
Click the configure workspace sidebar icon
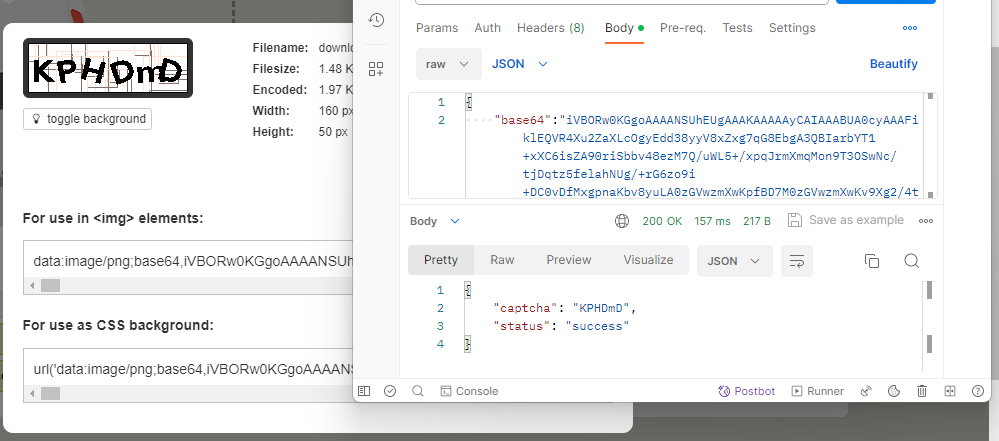coord(376,69)
